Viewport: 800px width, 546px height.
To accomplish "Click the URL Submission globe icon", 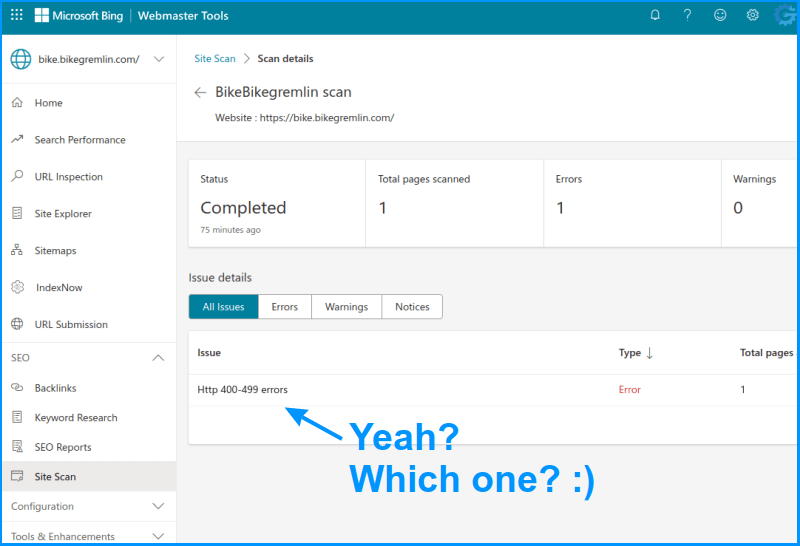I will coord(17,324).
